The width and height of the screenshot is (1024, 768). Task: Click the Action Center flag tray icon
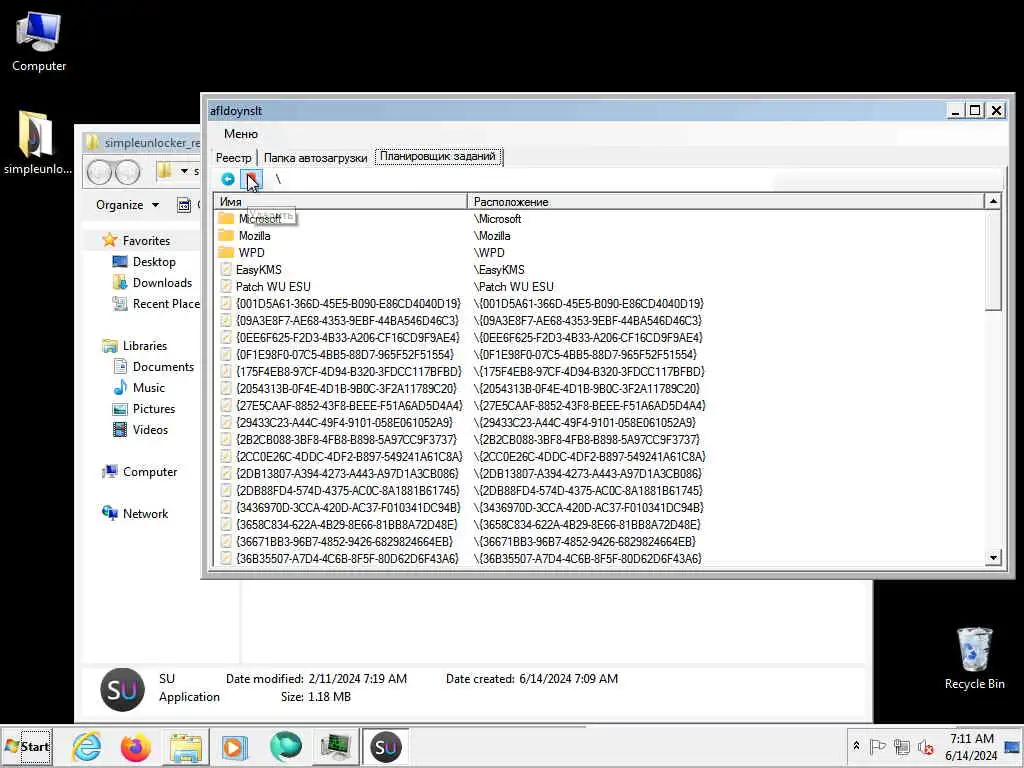click(x=878, y=746)
